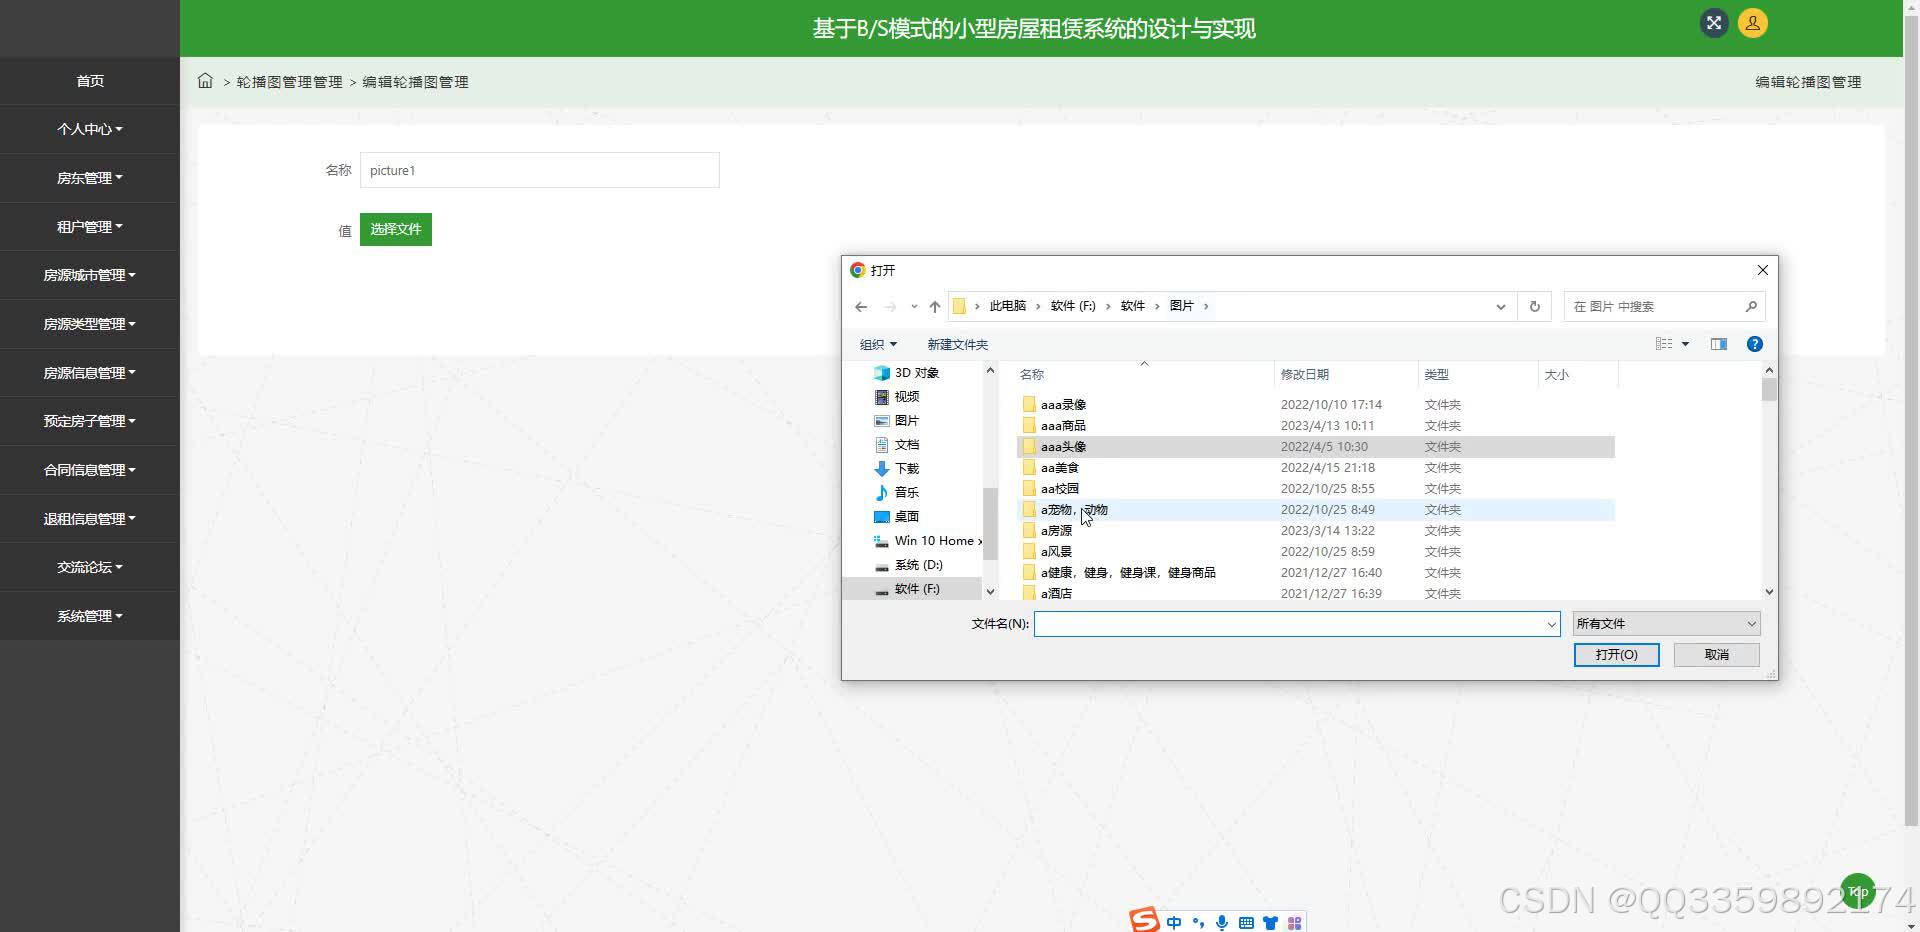
Task: Click the microphone voice input icon
Action: [1222, 923]
